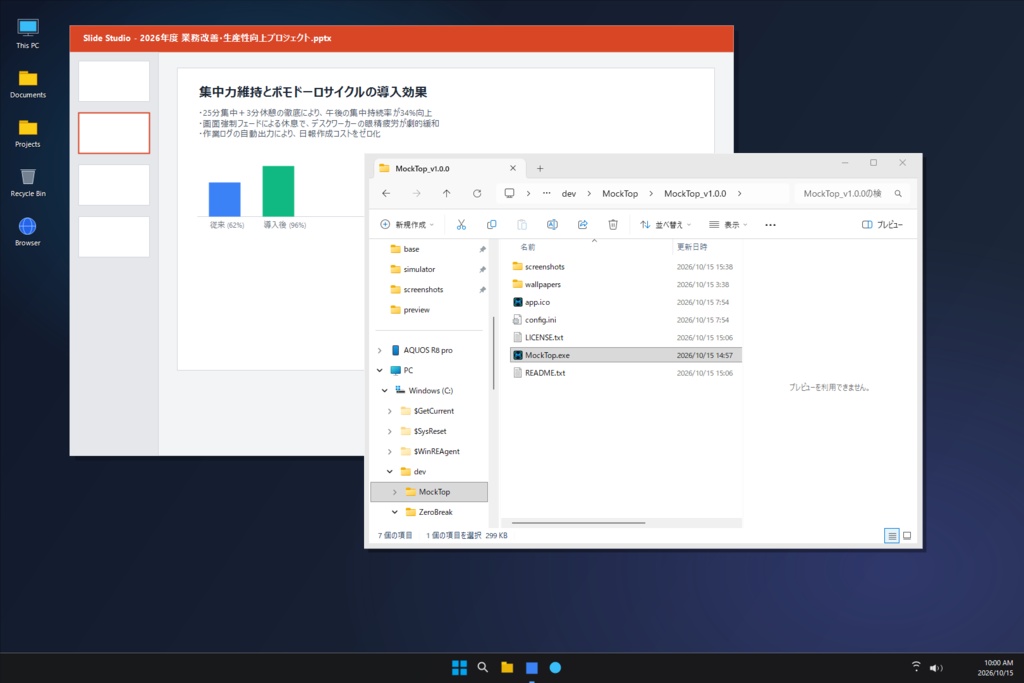This screenshot has height=683, width=1024.
Task: Open the Browser desktop icon
Action: (27, 232)
